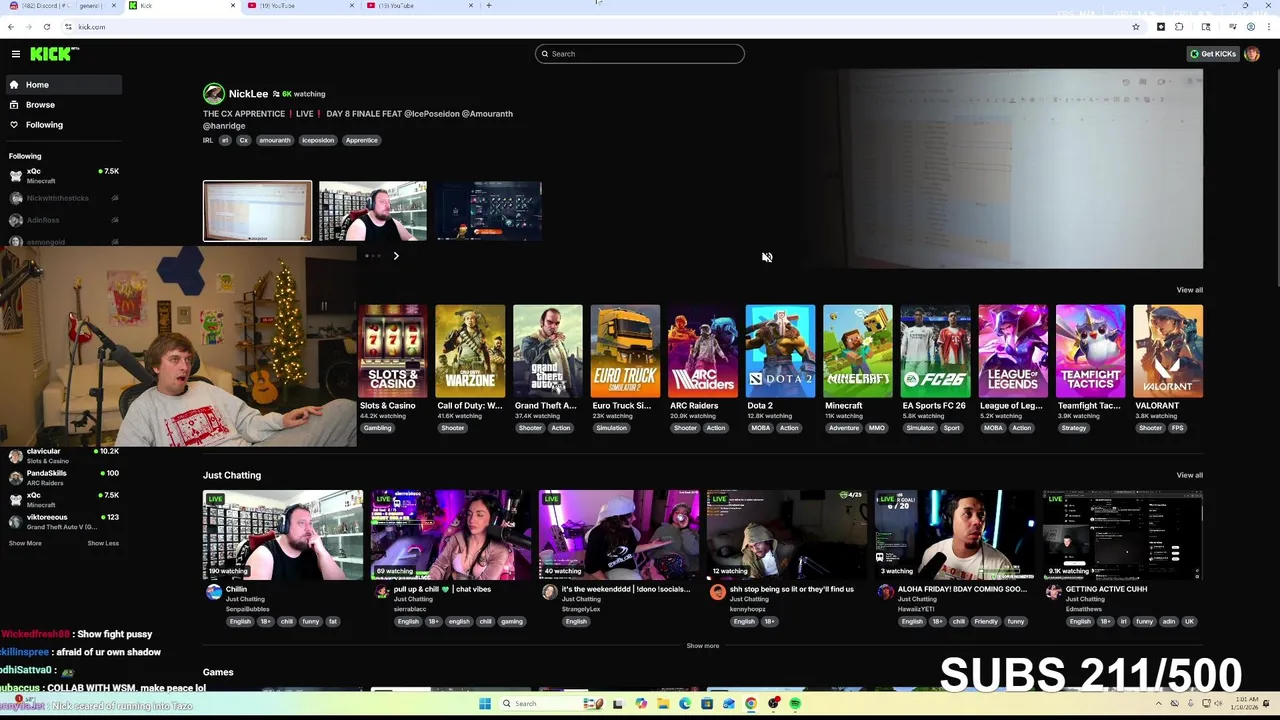Open a new browser tab
This screenshot has height=720, width=1280.
(x=488, y=6)
